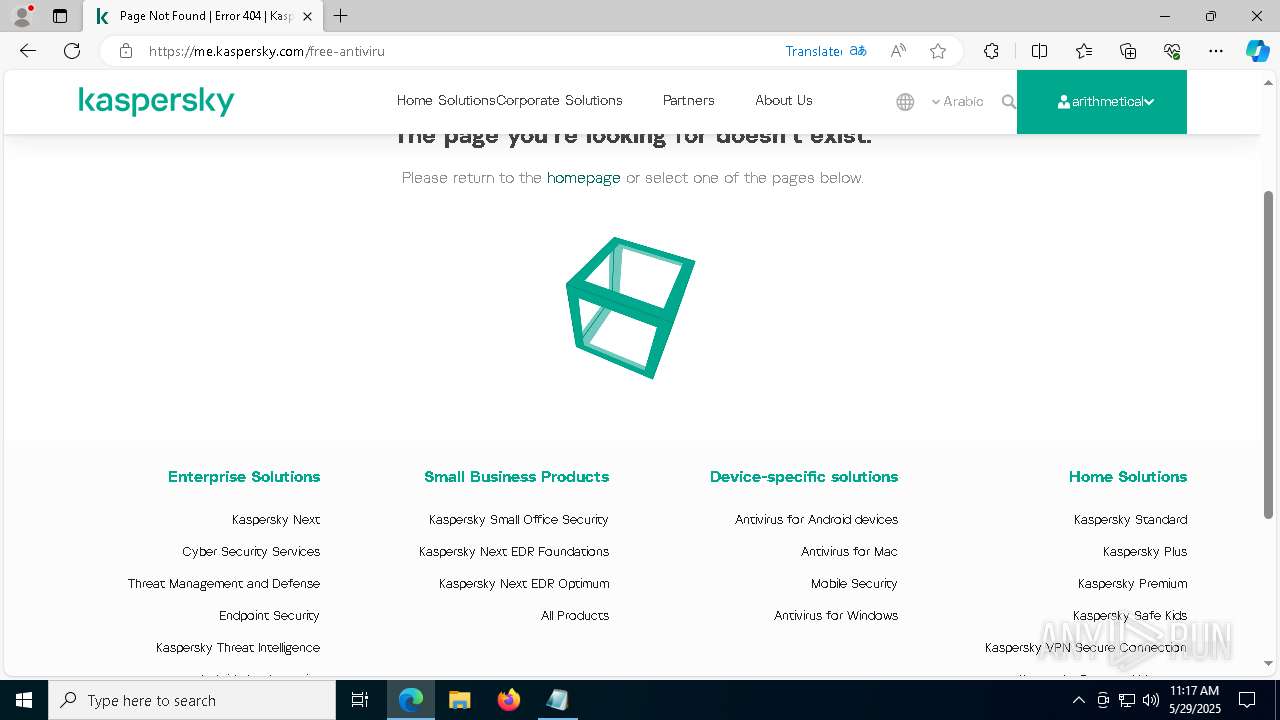1280x720 pixels.
Task: Open Edge Settings and more menu
Action: click(1216, 51)
